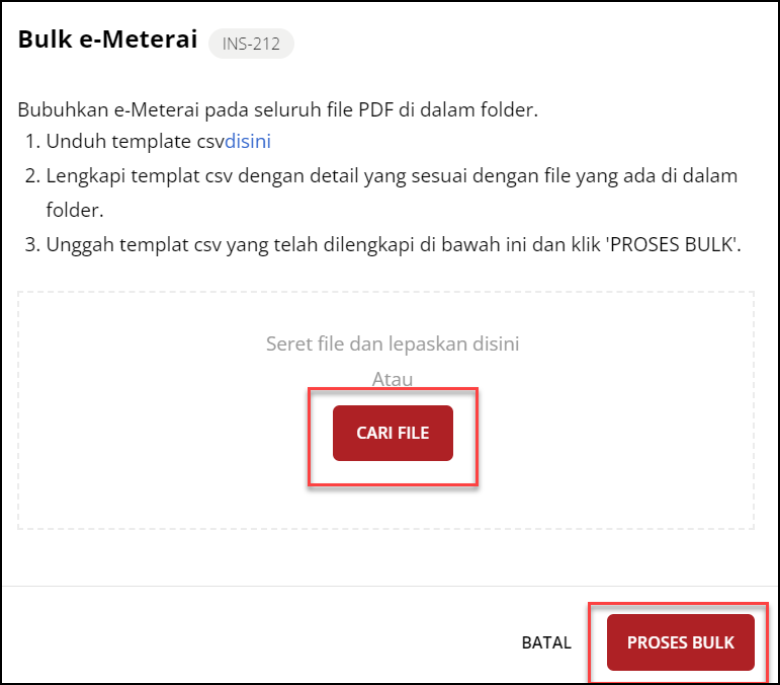Click the 'Bulk e-Meterai' dialog title

(106, 41)
